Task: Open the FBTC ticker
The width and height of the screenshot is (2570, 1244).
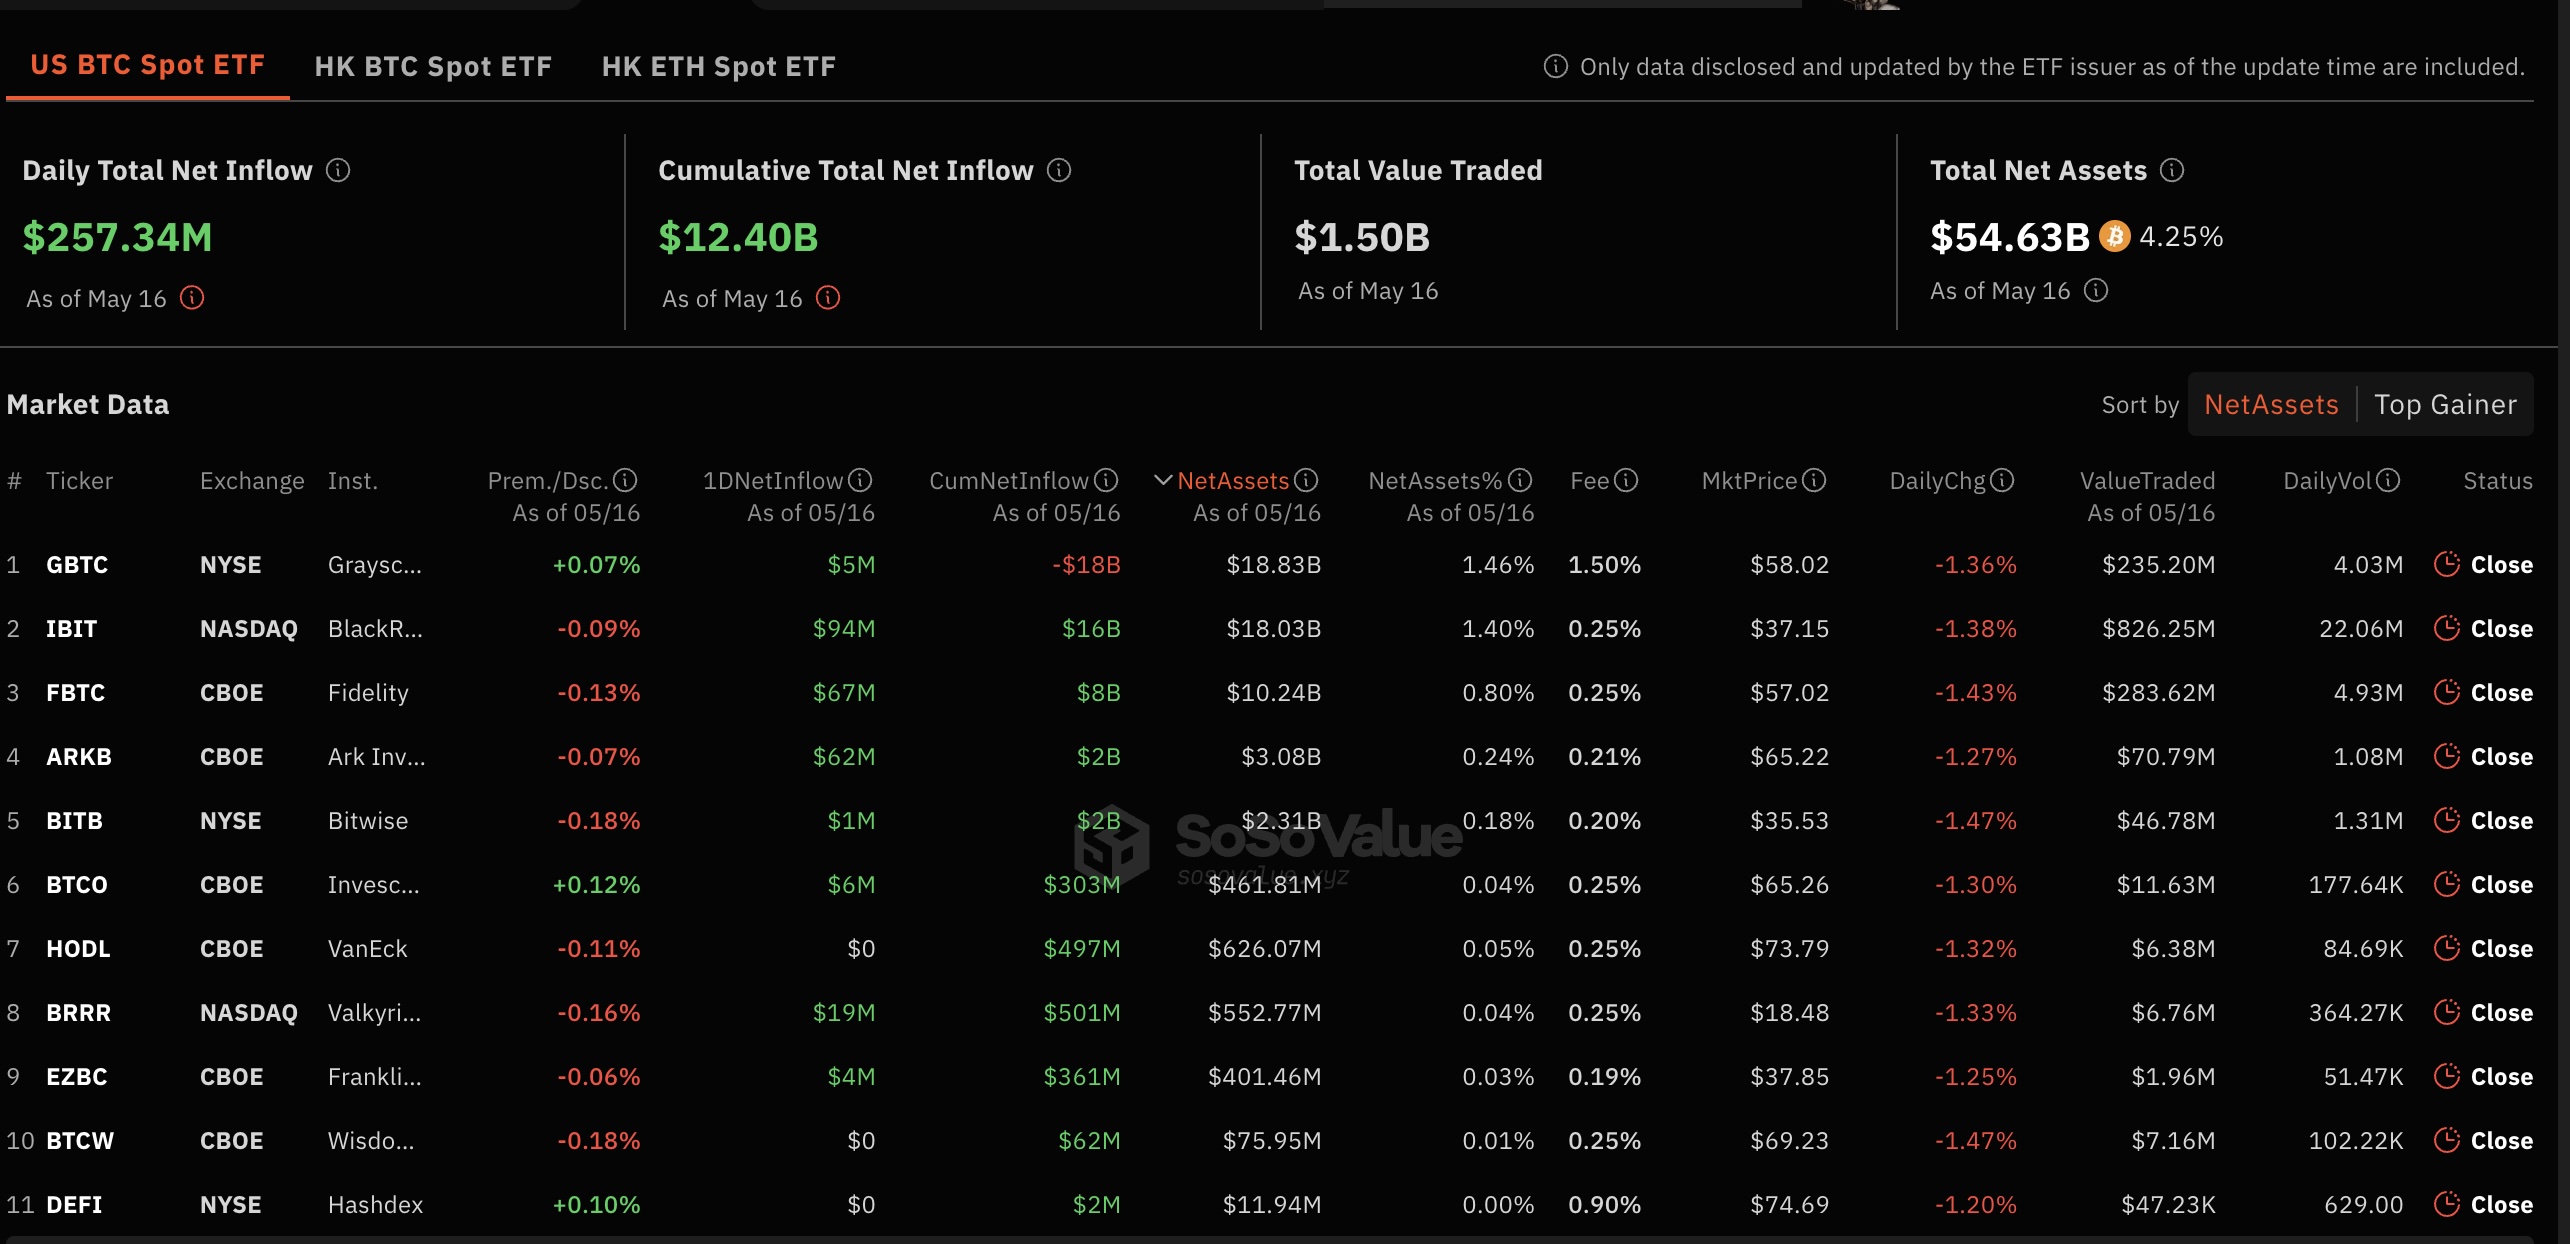Action: point(75,693)
